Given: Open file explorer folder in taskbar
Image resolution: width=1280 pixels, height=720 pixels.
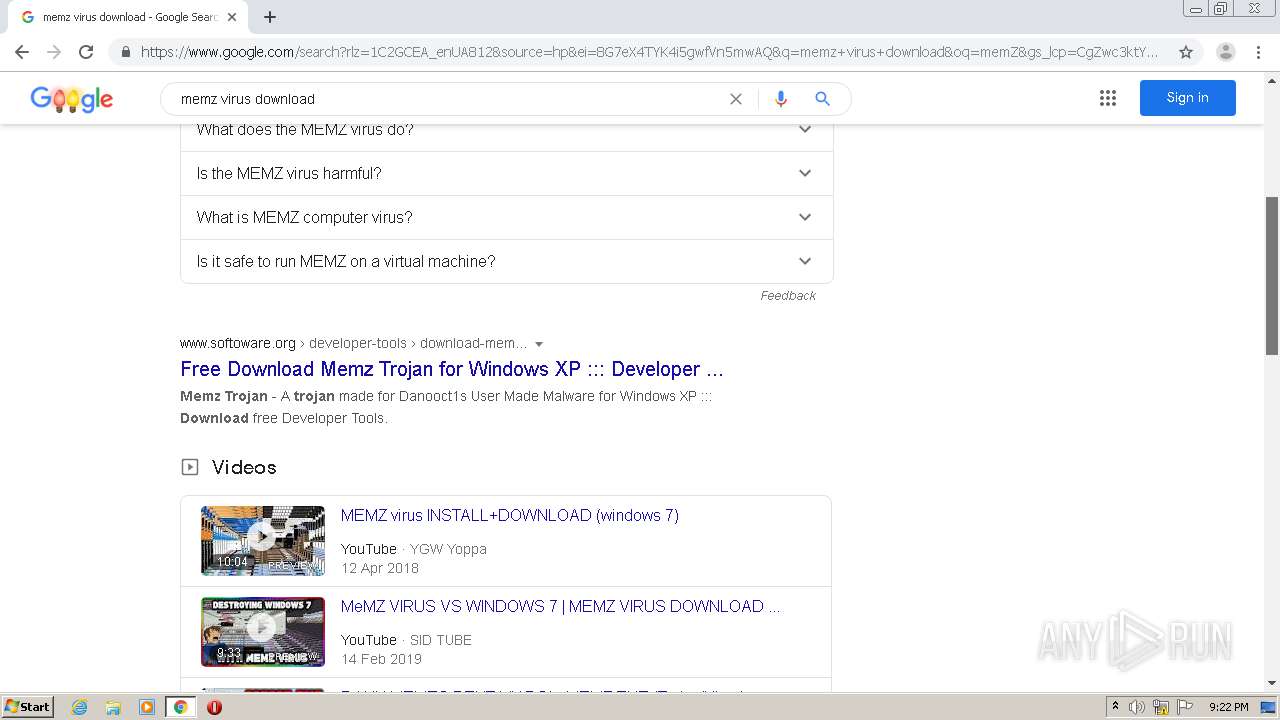Looking at the screenshot, I should 113,707.
